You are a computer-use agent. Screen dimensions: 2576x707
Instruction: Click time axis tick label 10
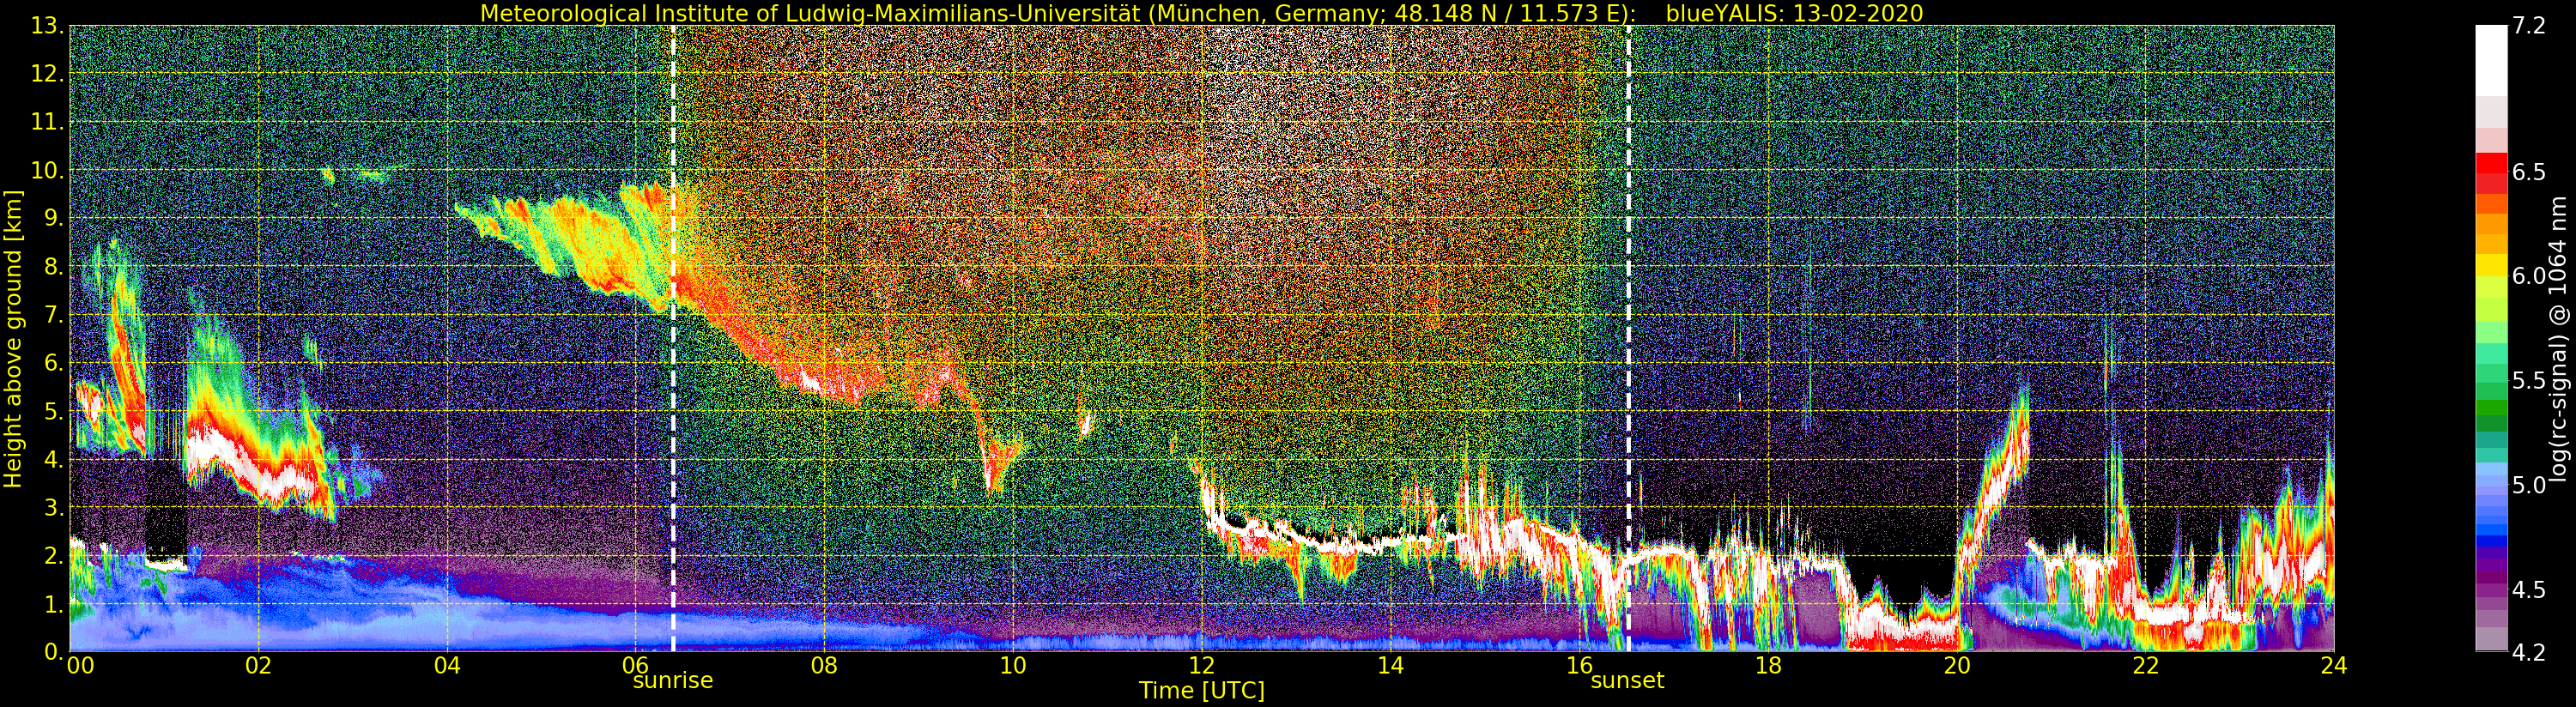[x=1013, y=666]
